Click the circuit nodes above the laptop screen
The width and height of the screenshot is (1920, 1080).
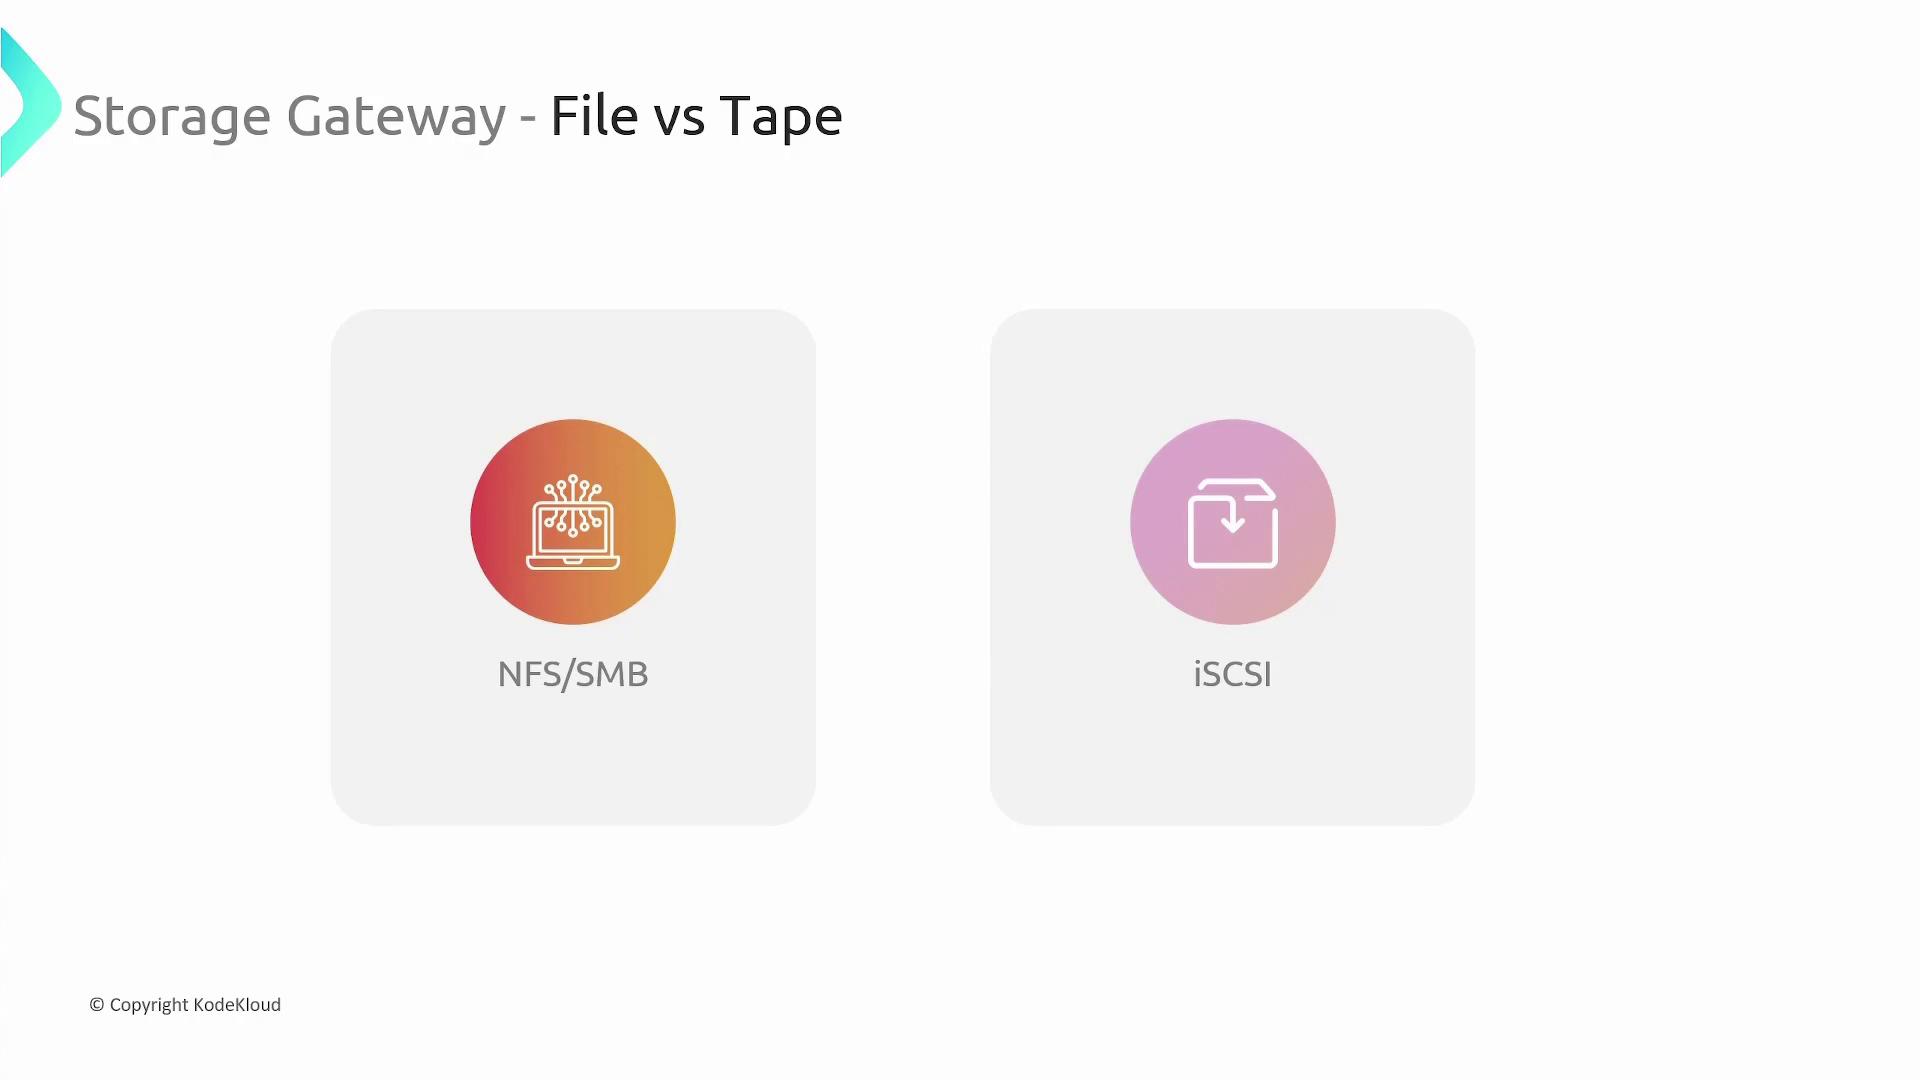tap(573, 489)
